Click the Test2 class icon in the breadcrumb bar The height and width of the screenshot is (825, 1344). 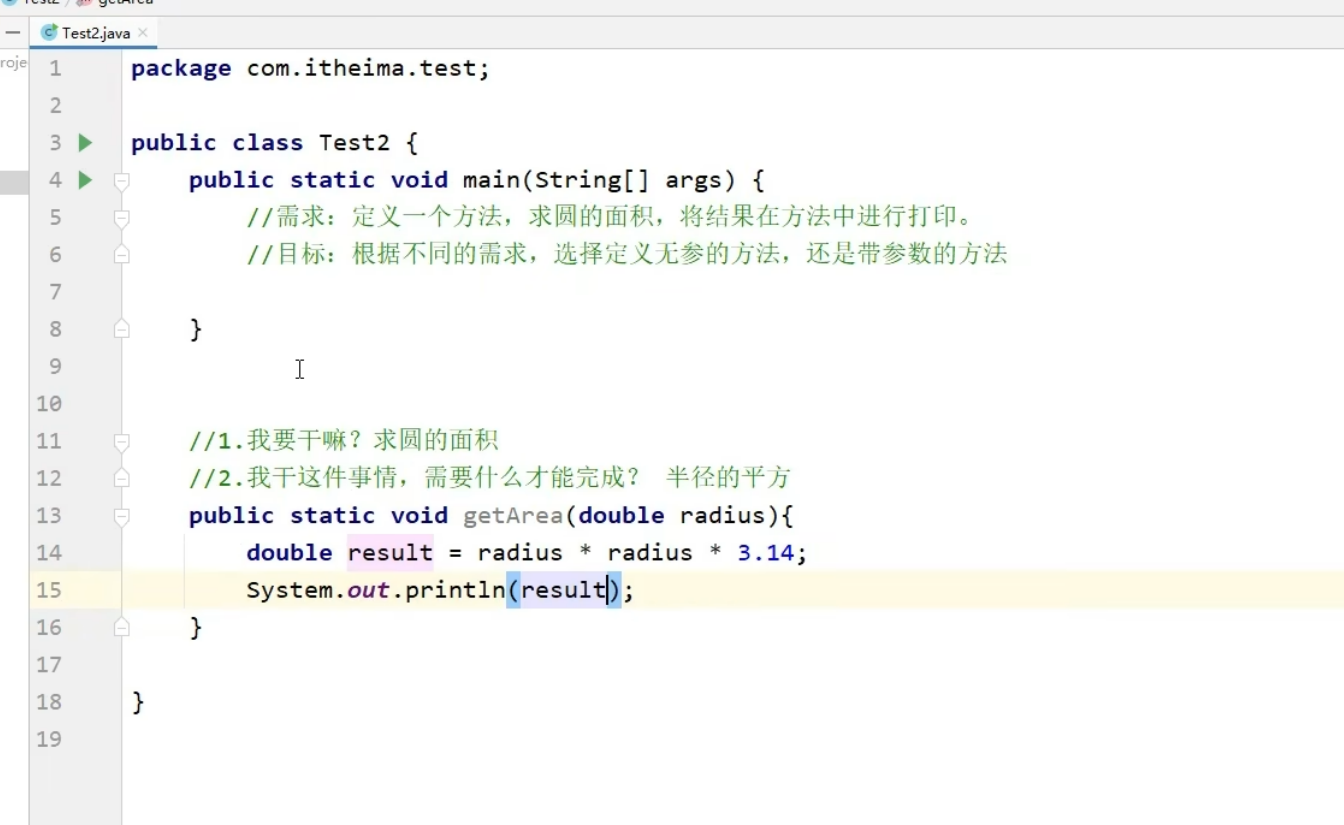click(x=8, y=4)
